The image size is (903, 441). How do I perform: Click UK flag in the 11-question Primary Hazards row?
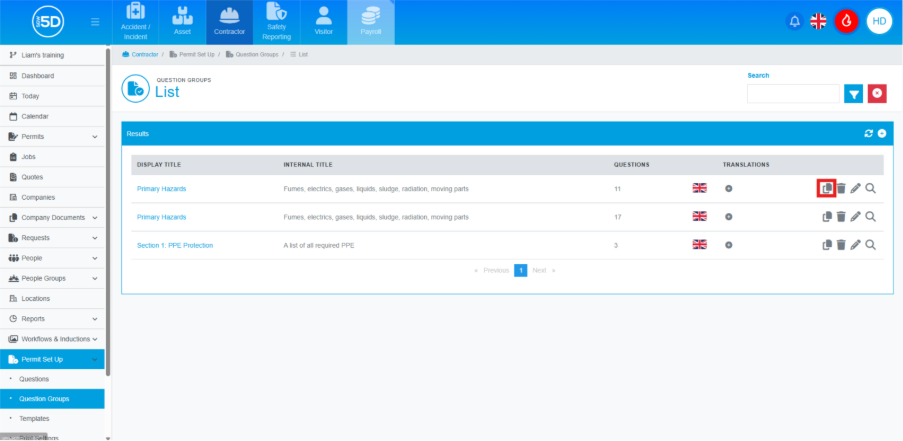[x=699, y=188]
